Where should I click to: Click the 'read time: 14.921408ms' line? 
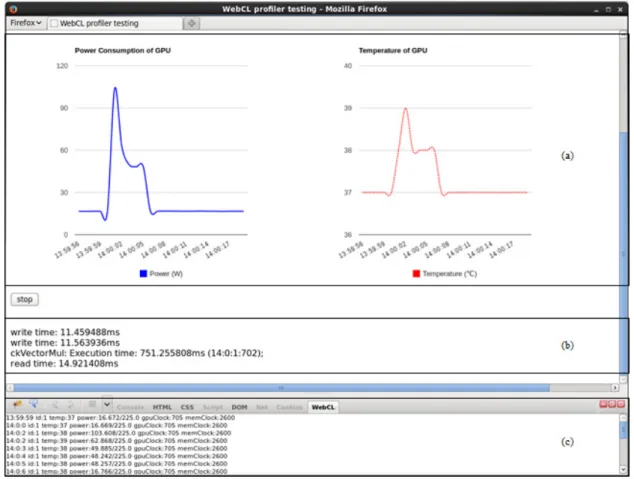point(64,364)
